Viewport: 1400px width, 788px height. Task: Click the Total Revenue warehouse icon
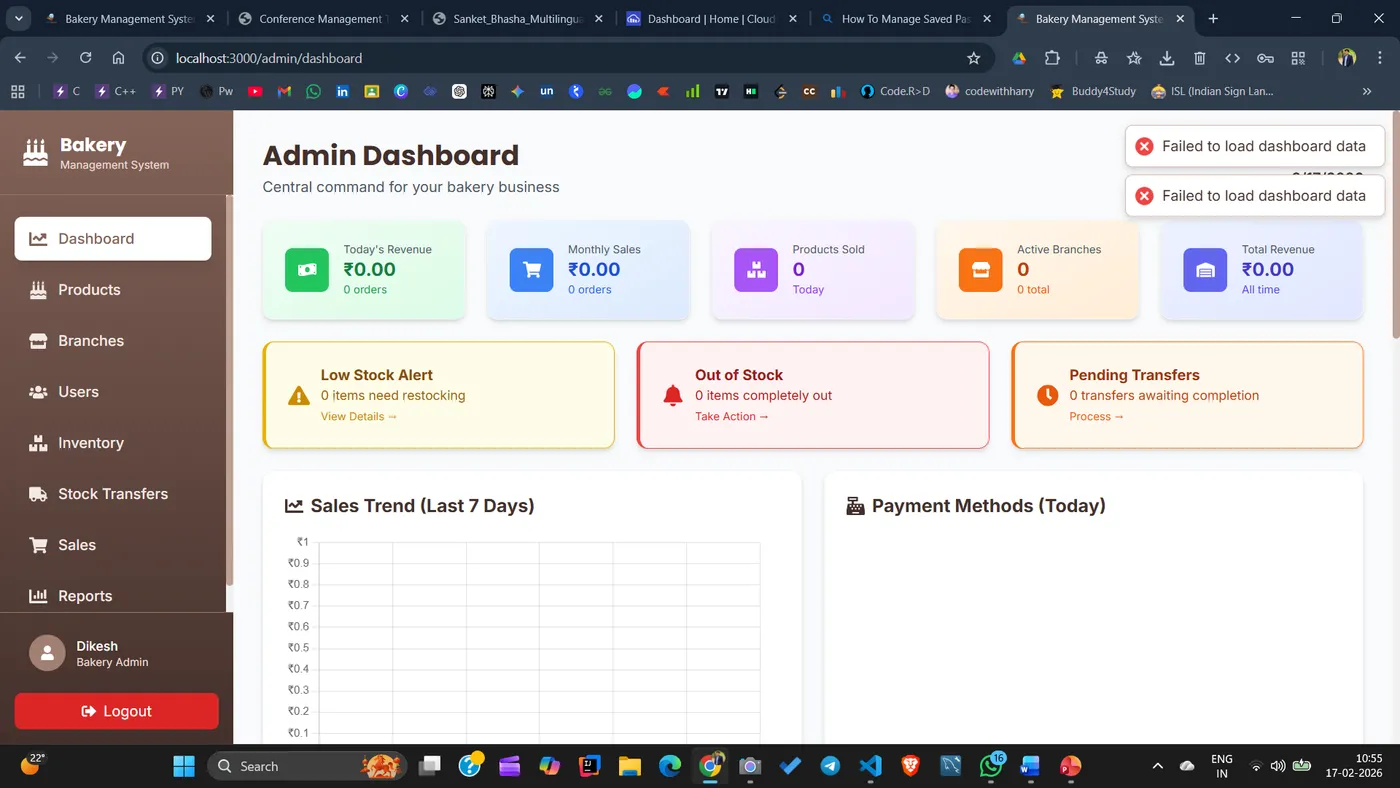[1205, 270]
